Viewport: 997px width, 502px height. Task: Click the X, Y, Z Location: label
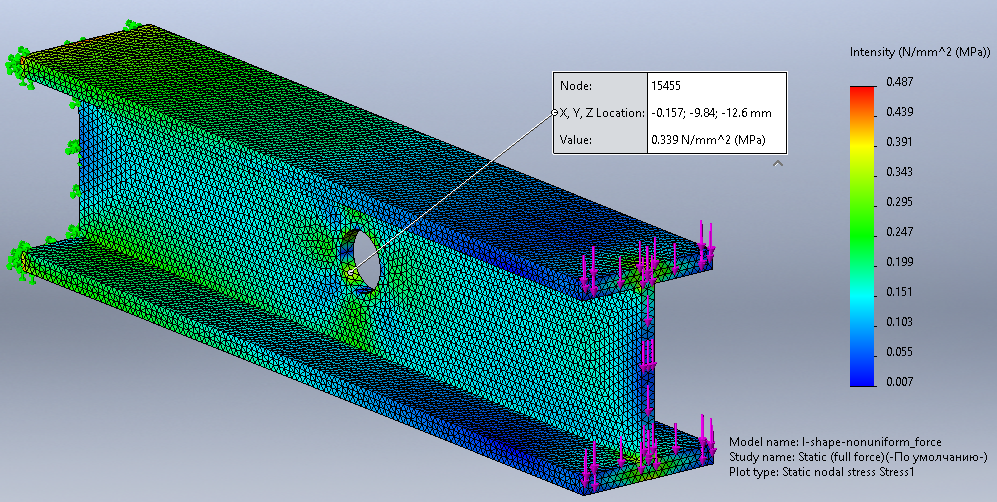(x=602, y=113)
